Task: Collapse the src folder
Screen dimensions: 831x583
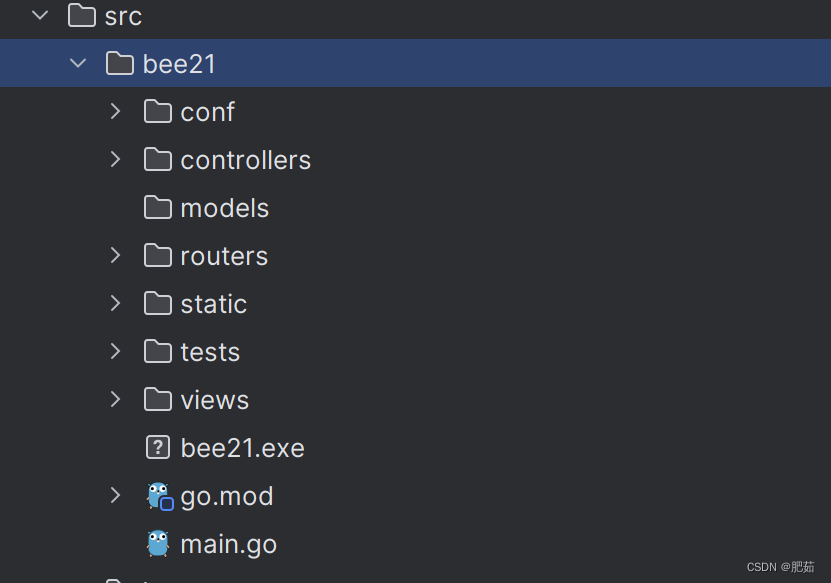Action: click(38, 16)
